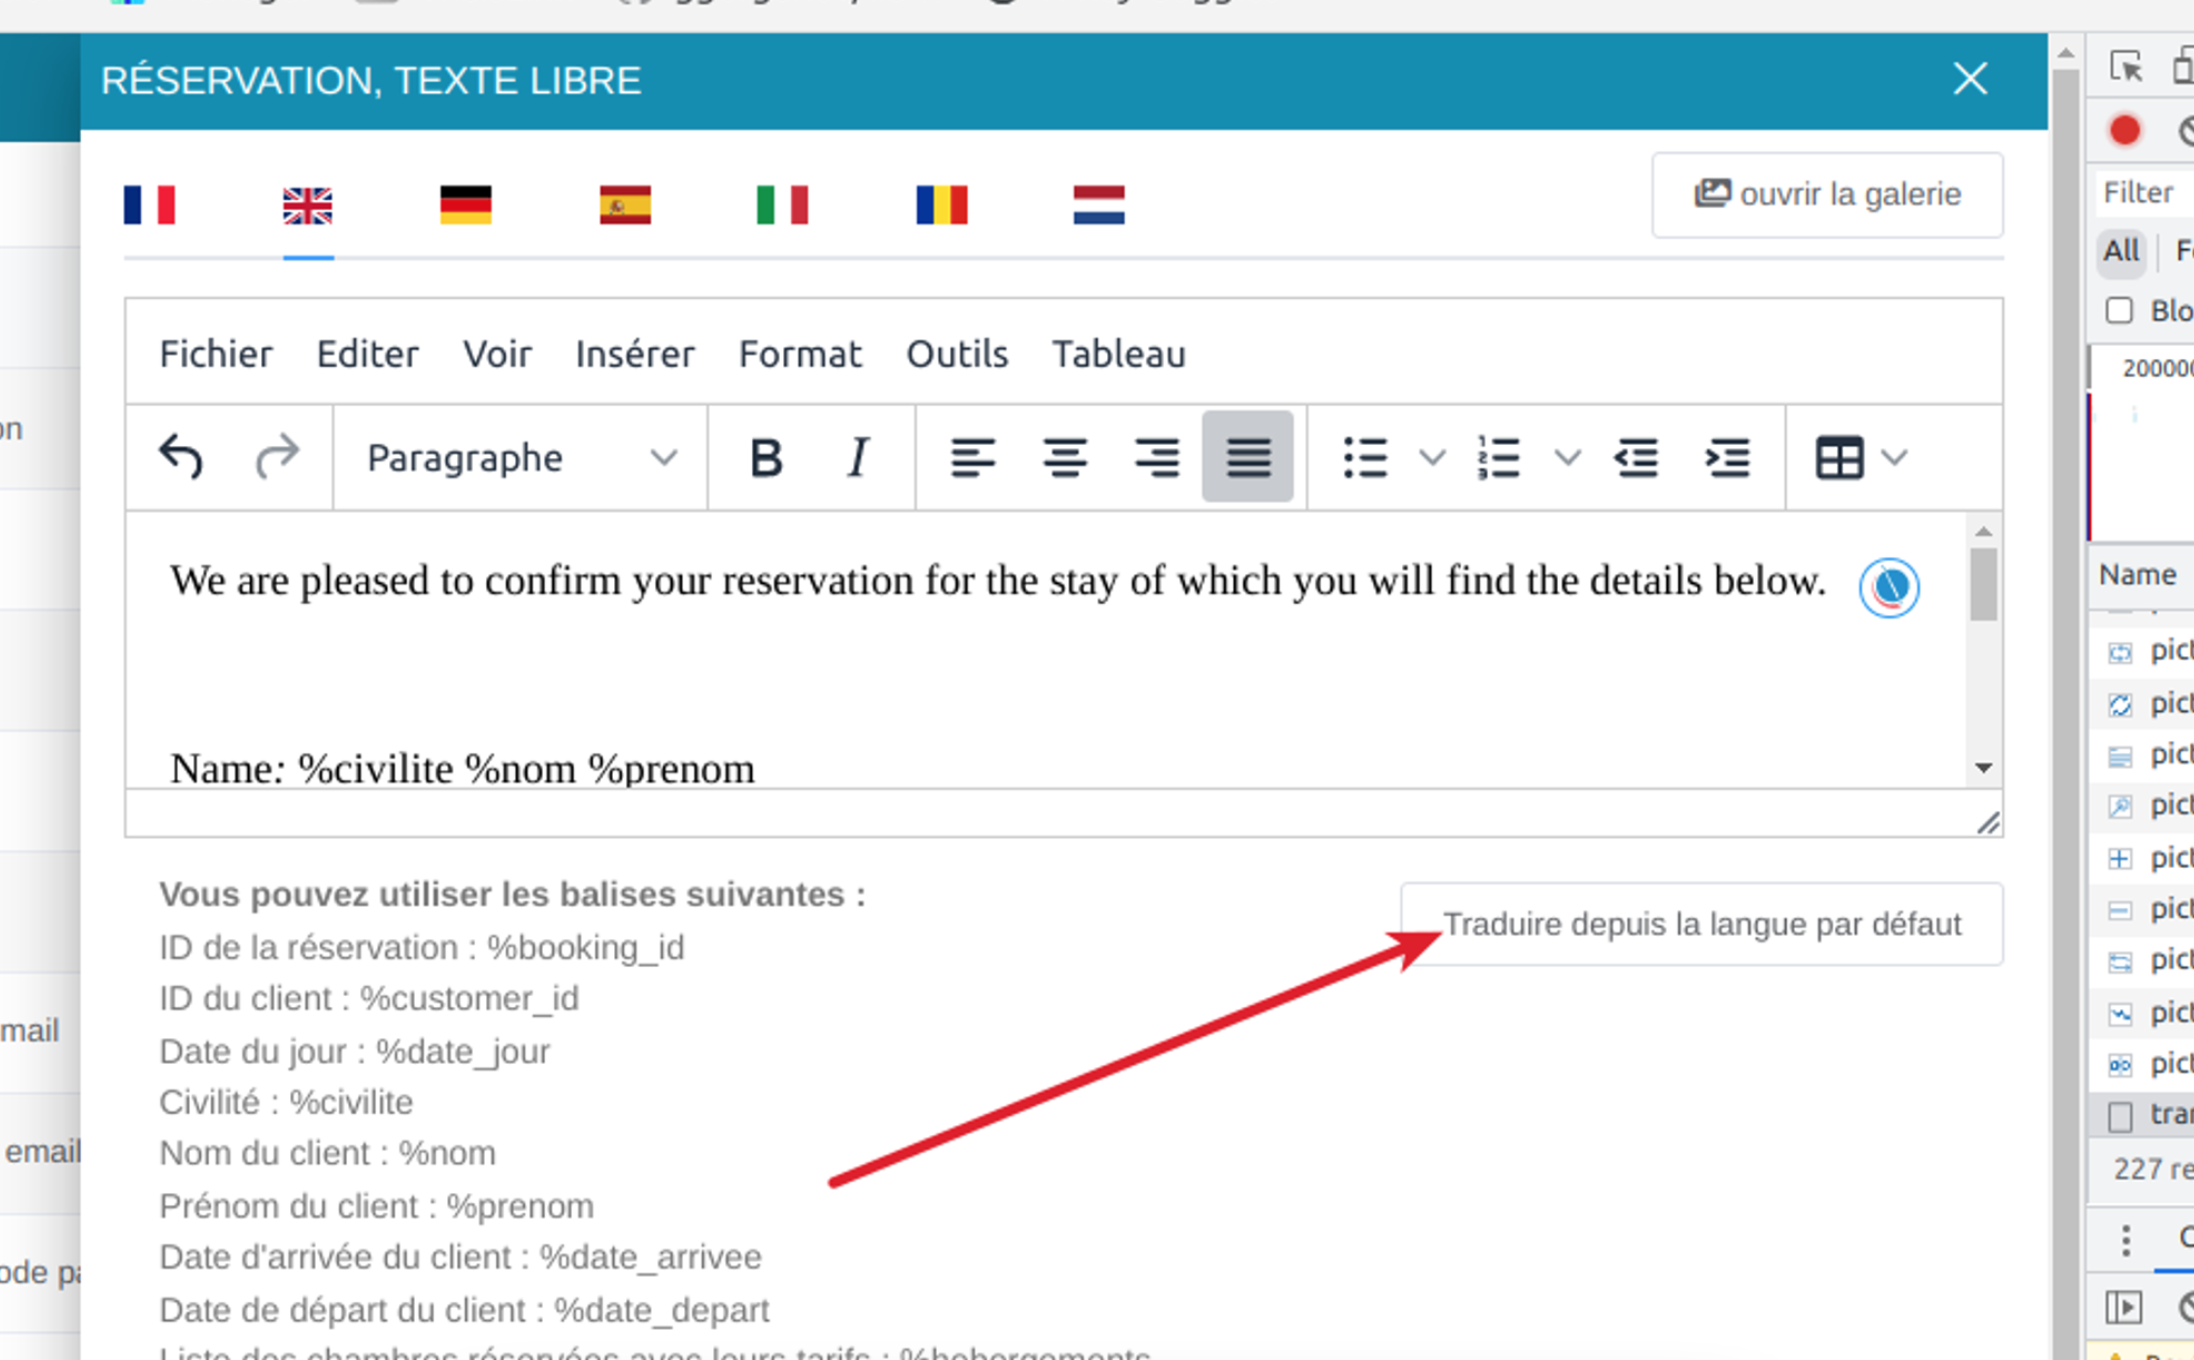Expand the Paragraphe block format dropdown
2194x1360 pixels.
[520, 458]
